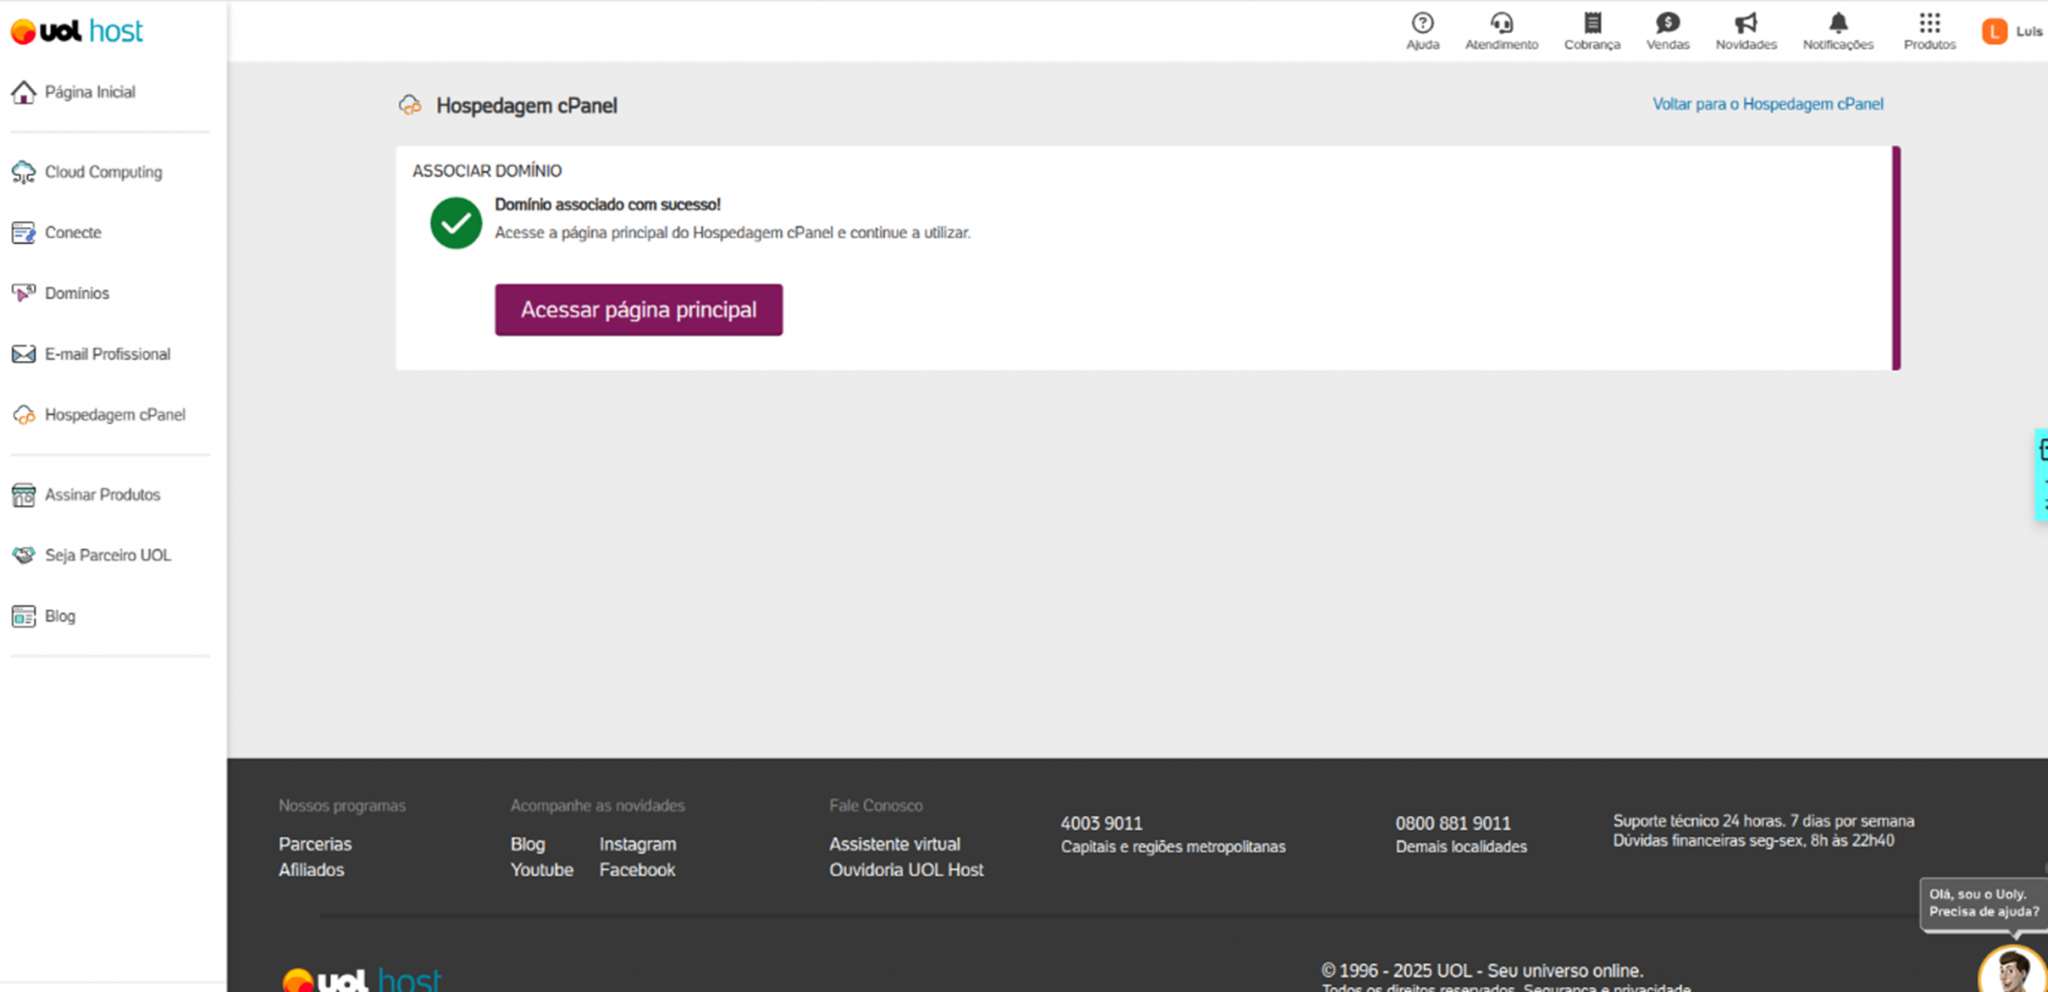Open the Hospedagem cPanel sidebar icon
Screen dimensions: 2048x992
coord(23,414)
